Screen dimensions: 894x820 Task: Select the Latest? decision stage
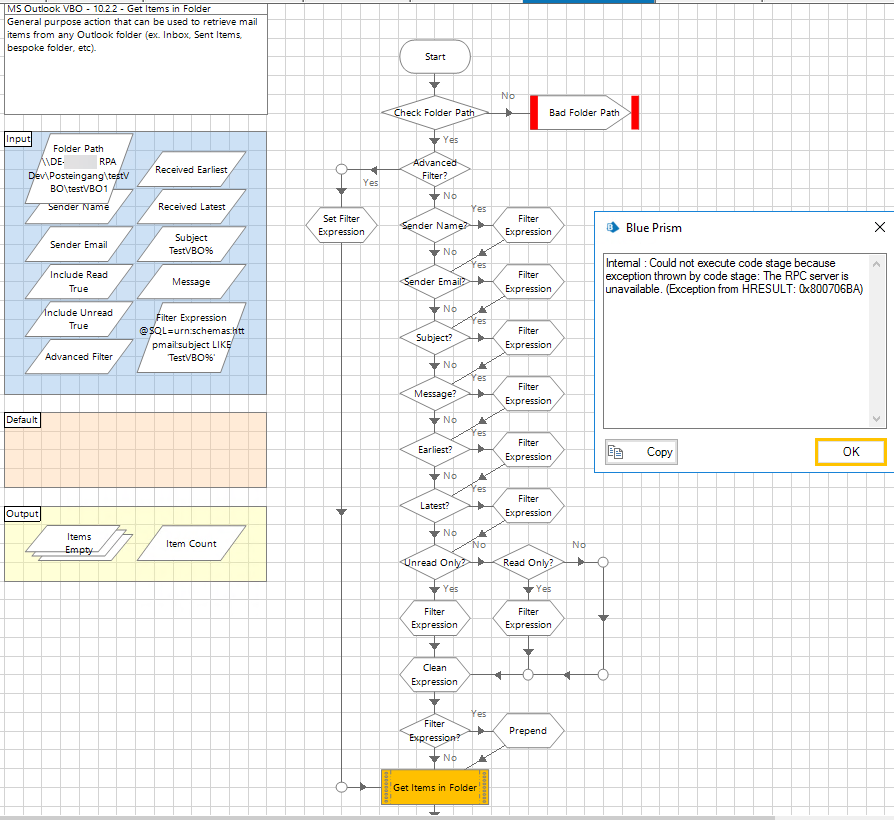pos(434,505)
